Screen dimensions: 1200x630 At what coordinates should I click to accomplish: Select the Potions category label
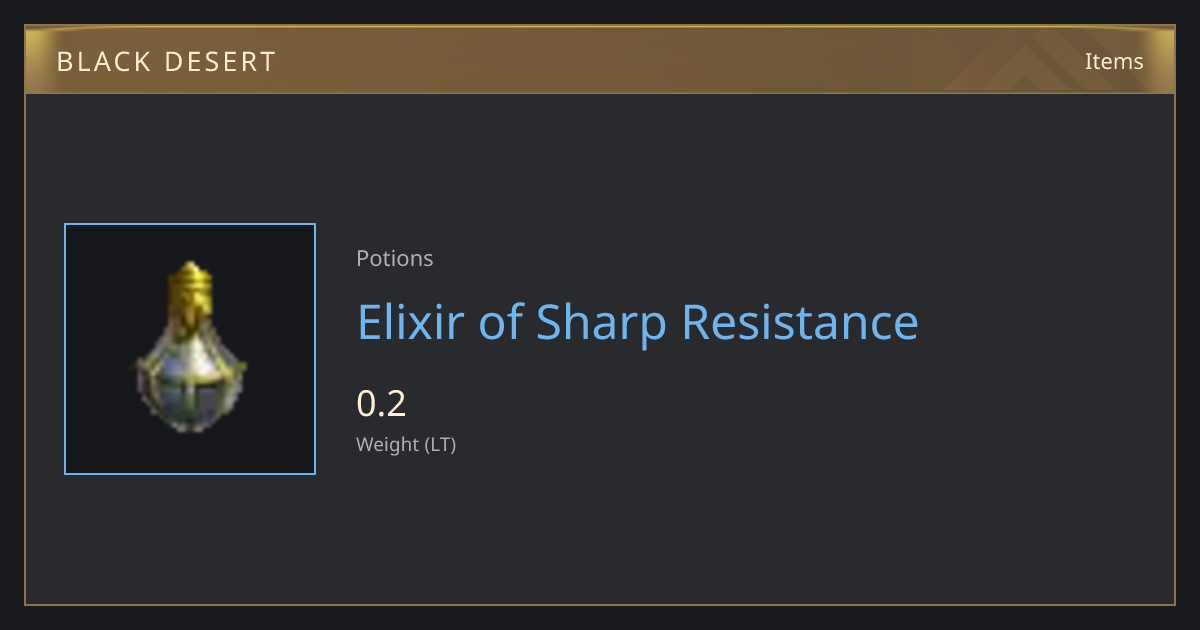(395, 258)
